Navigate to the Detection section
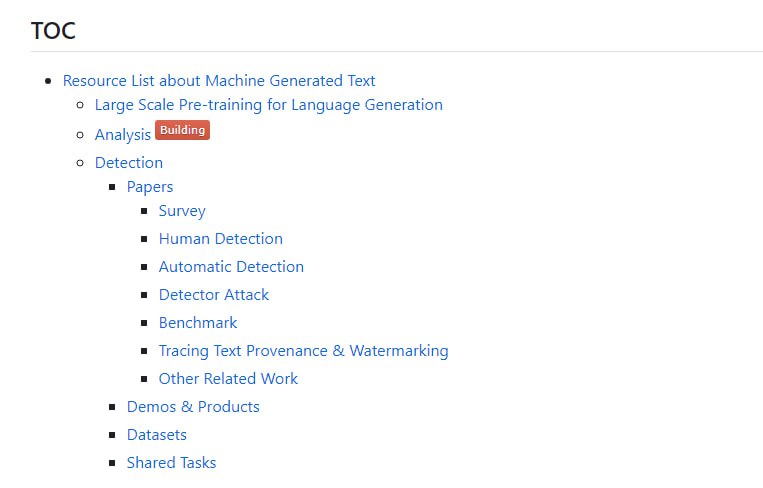 coord(128,163)
